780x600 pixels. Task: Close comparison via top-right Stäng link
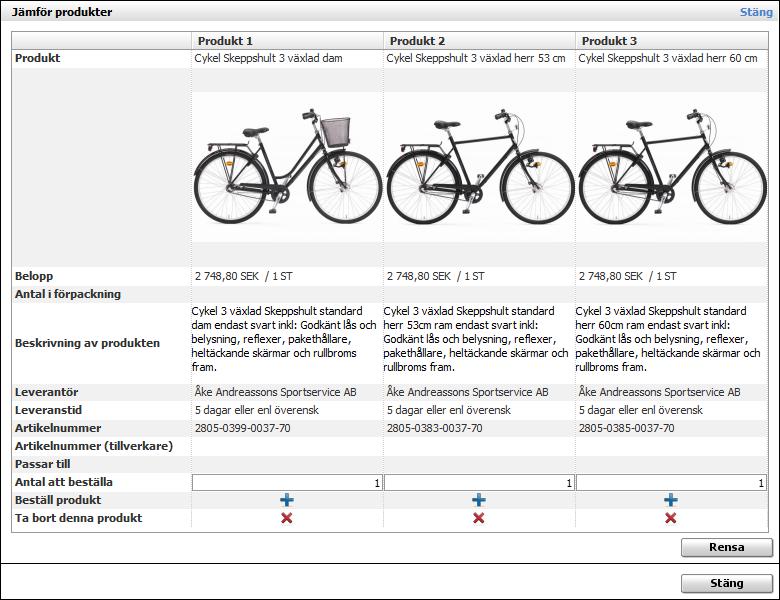pyautogui.click(x=756, y=12)
